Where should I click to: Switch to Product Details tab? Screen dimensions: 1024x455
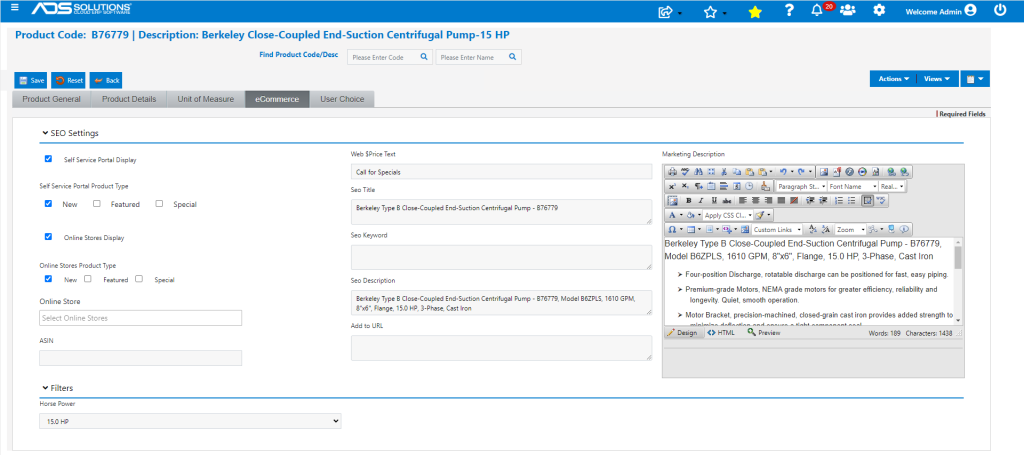[129, 99]
